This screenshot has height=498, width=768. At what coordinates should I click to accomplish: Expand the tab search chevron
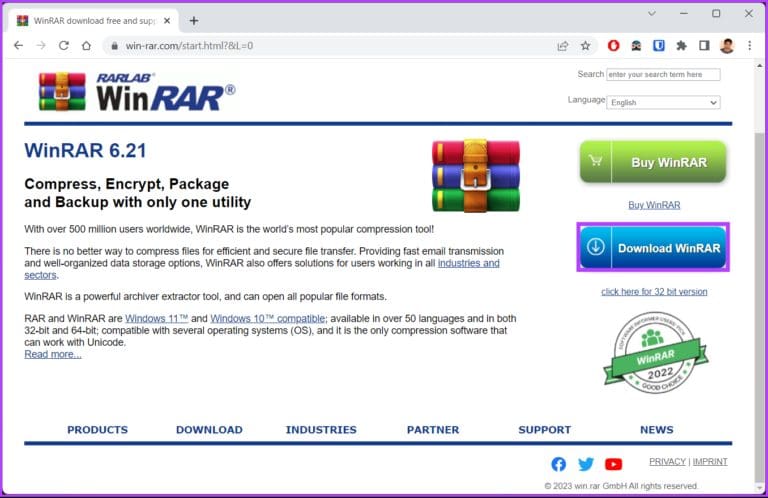coord(651,14)
